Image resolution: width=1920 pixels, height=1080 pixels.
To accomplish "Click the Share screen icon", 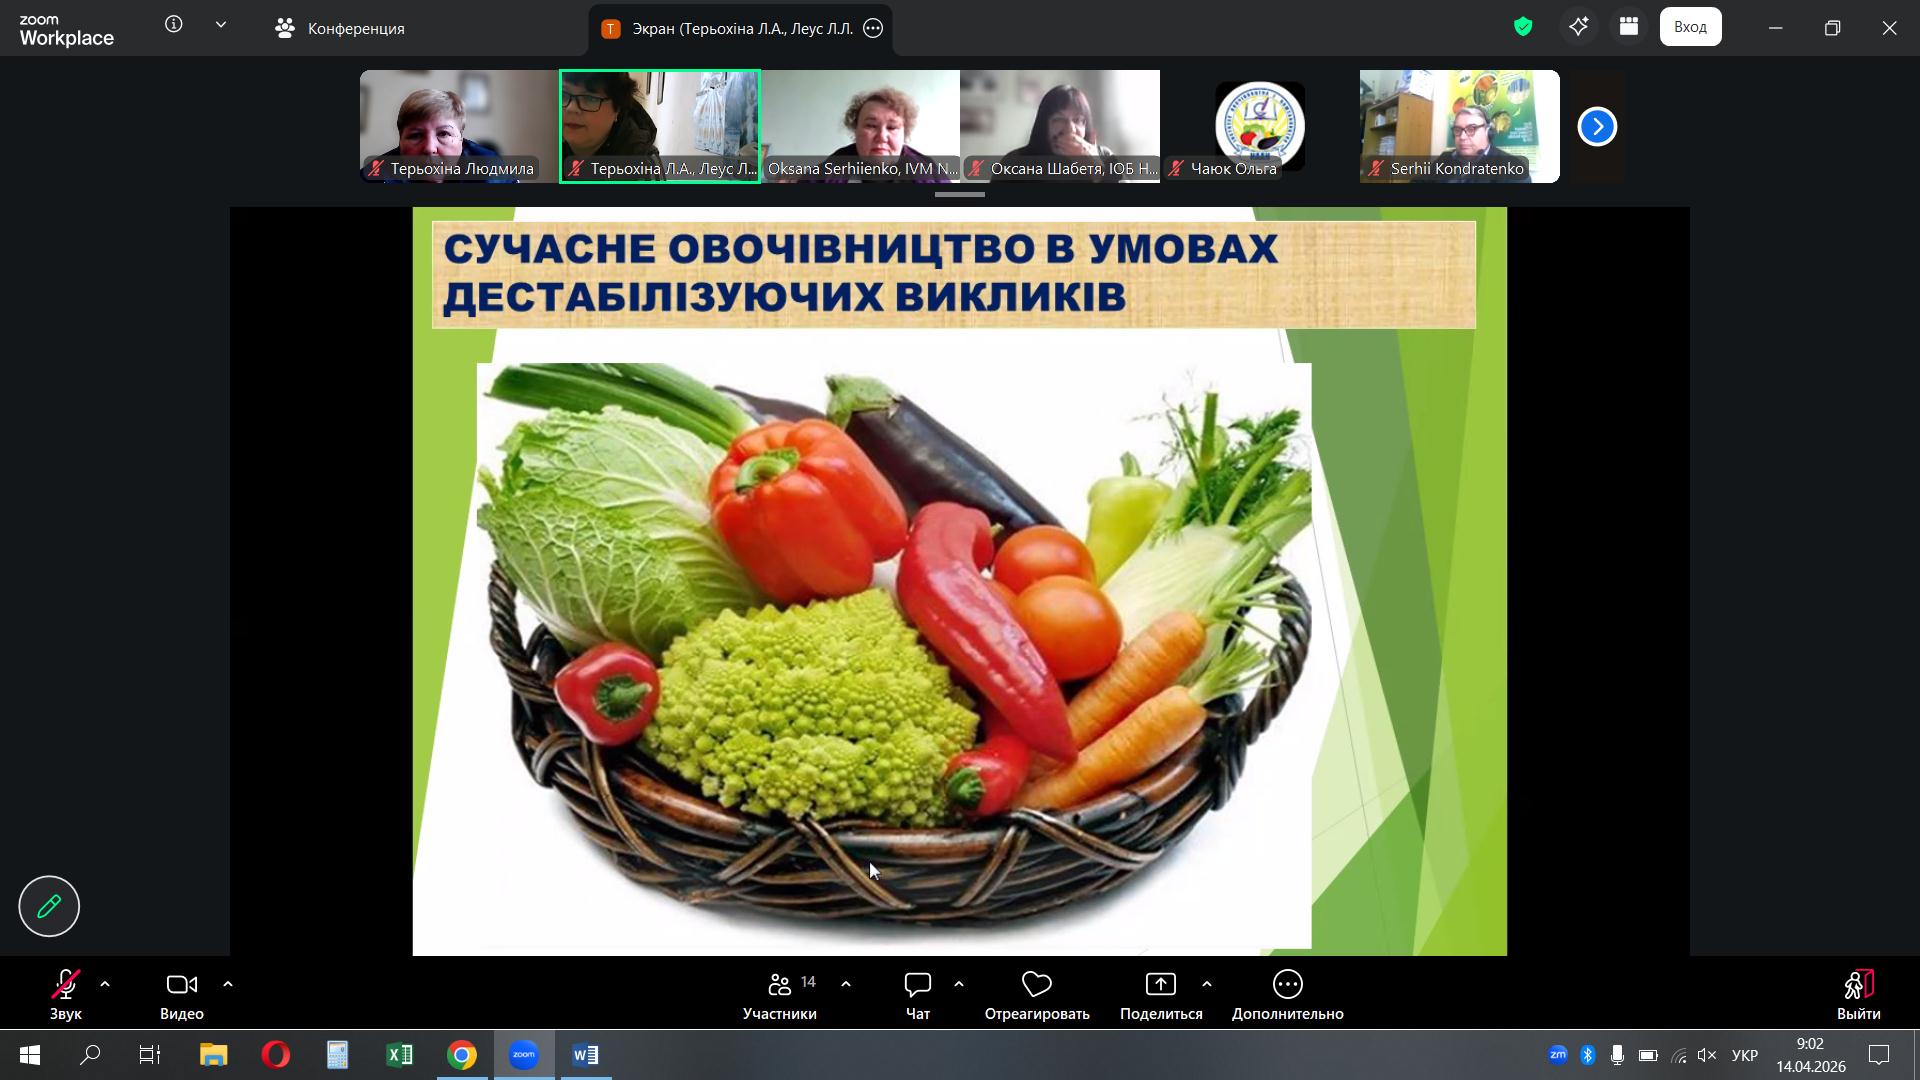I will point(1160,985).
